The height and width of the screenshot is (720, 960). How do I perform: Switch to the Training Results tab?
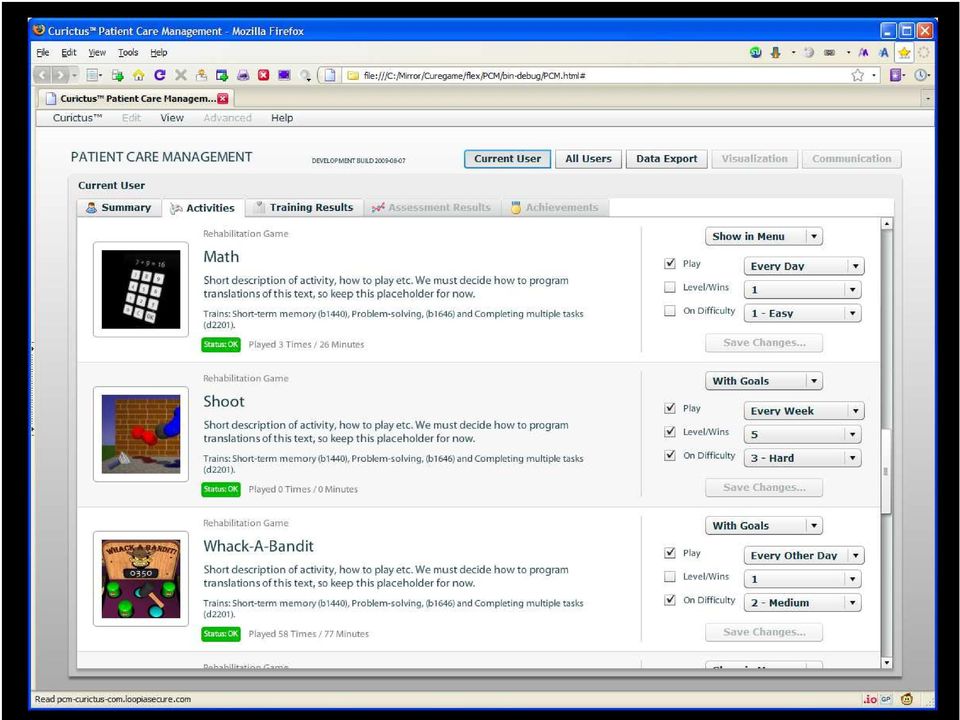[x=304, y=208]
